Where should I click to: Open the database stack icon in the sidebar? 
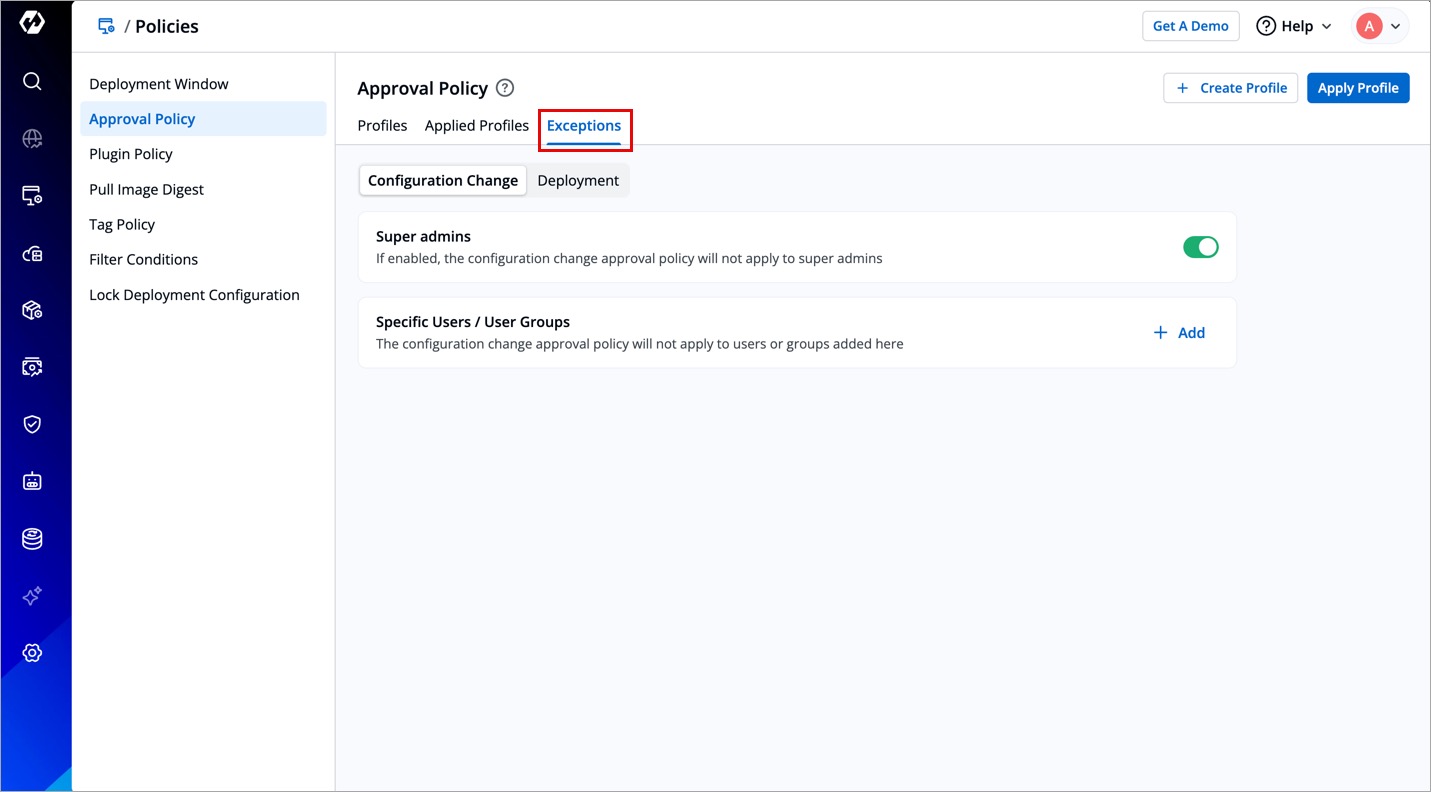32,539
